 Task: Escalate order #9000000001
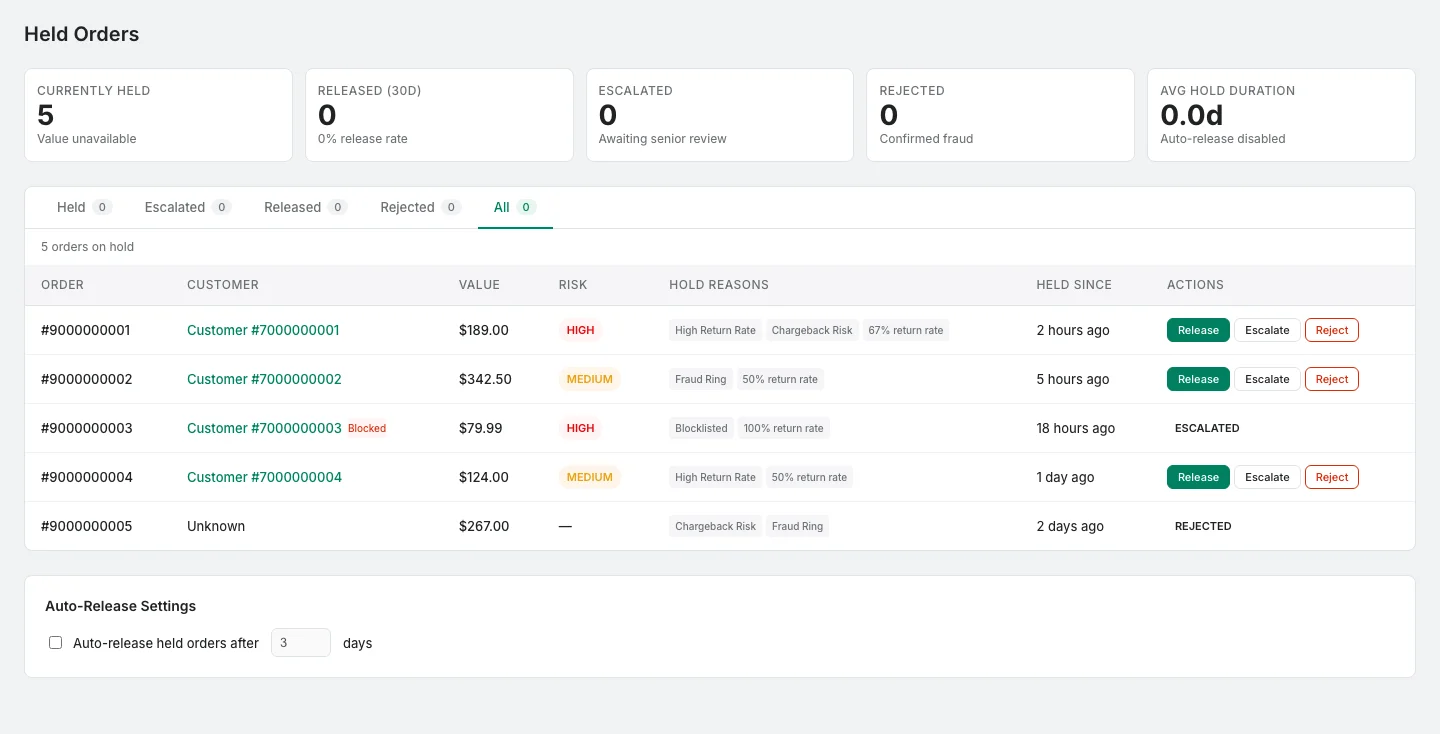pos(1267,330)
